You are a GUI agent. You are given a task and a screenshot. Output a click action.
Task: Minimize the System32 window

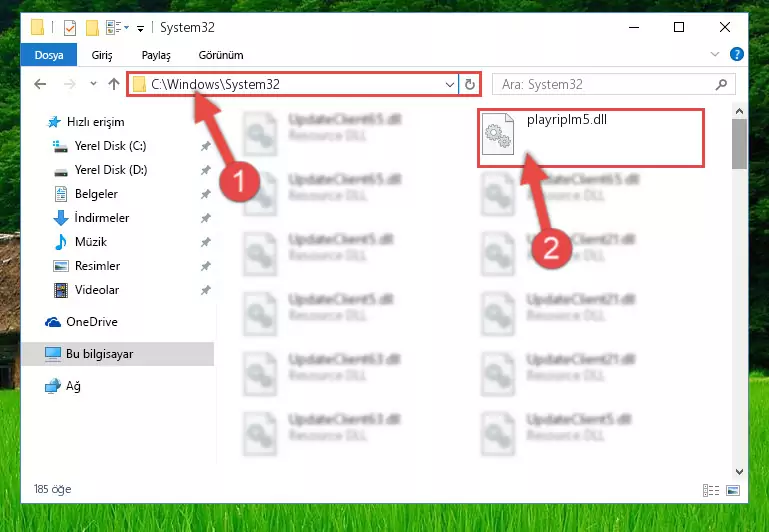click(x=634, y=27)
